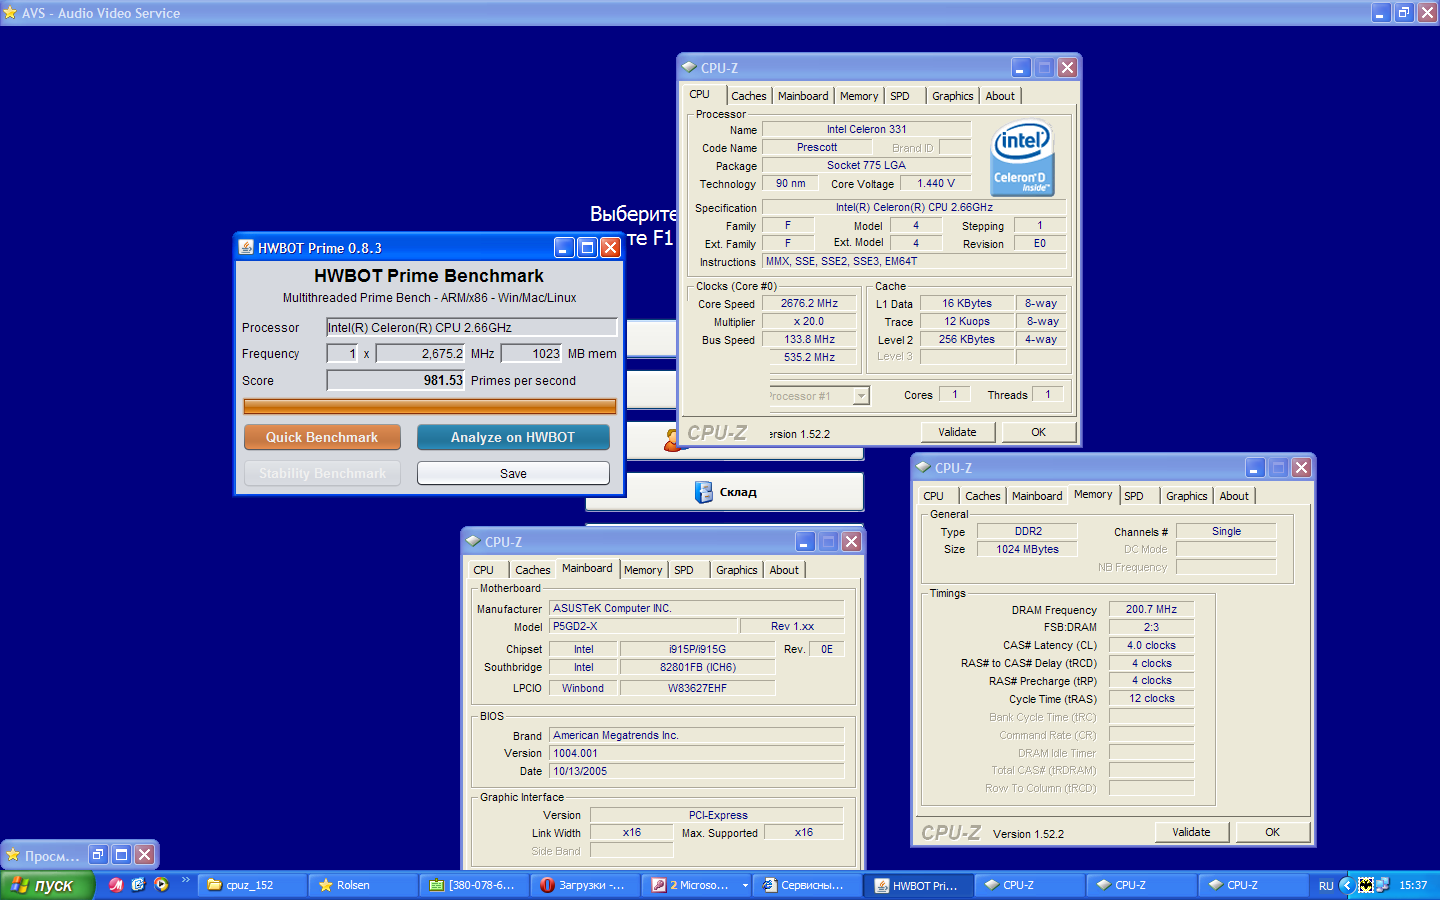Switch to Сервисны... window in taskbar
Screen dimensions: 1440x900
[x=807, y=885]
